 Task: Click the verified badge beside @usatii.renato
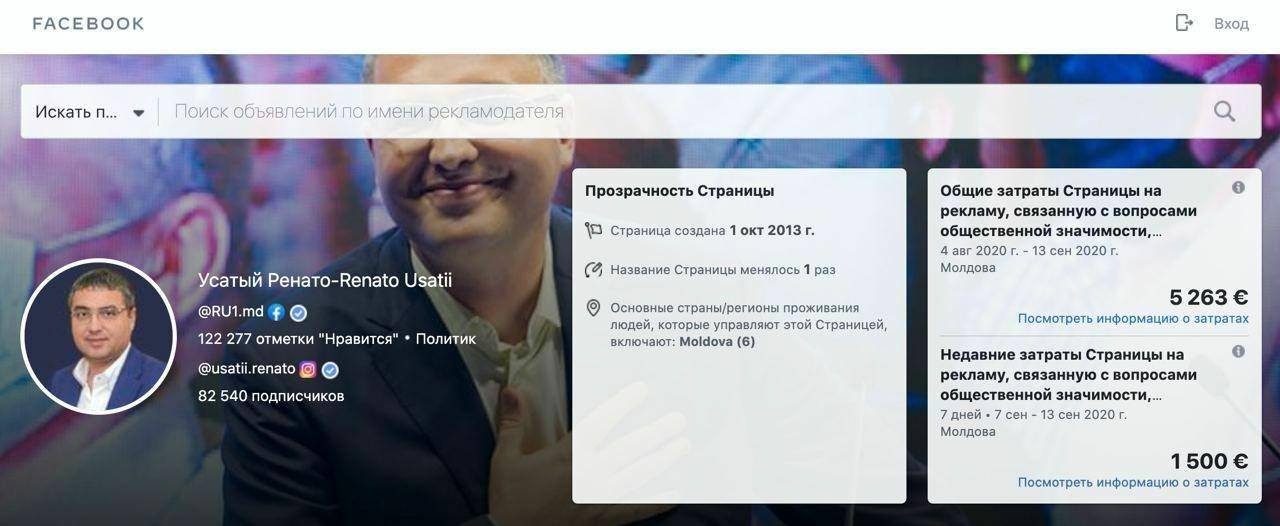click(330, 369)
